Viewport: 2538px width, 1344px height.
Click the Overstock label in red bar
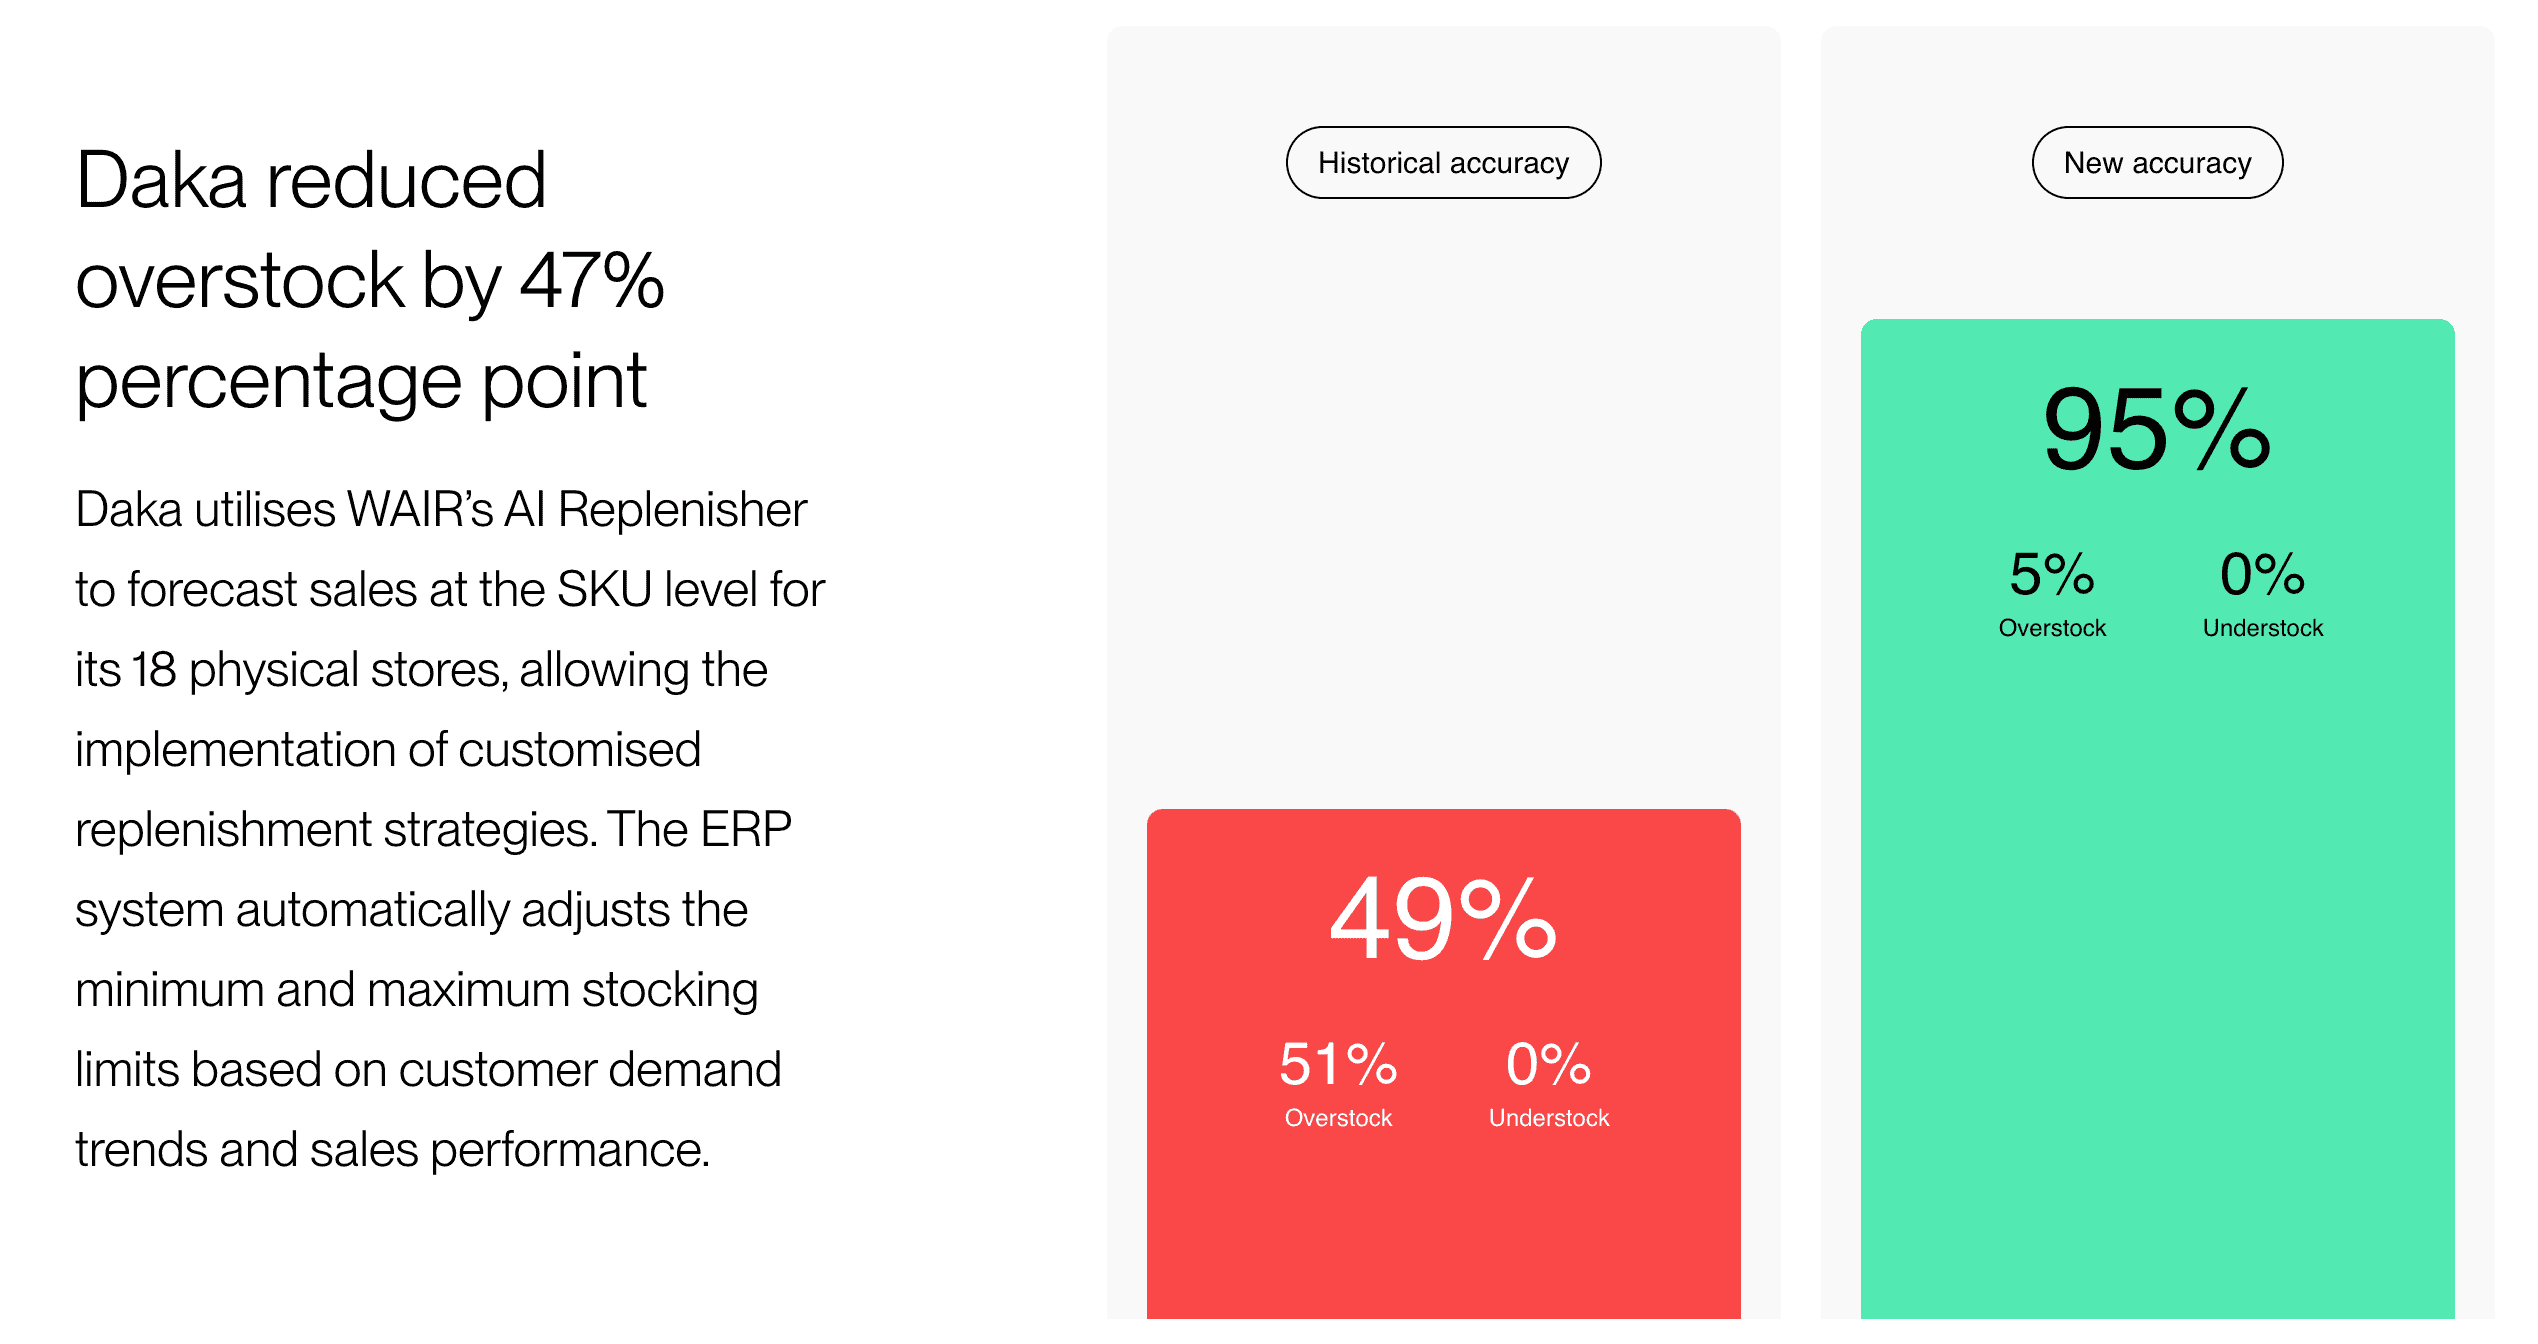tap(1337, 1118)
